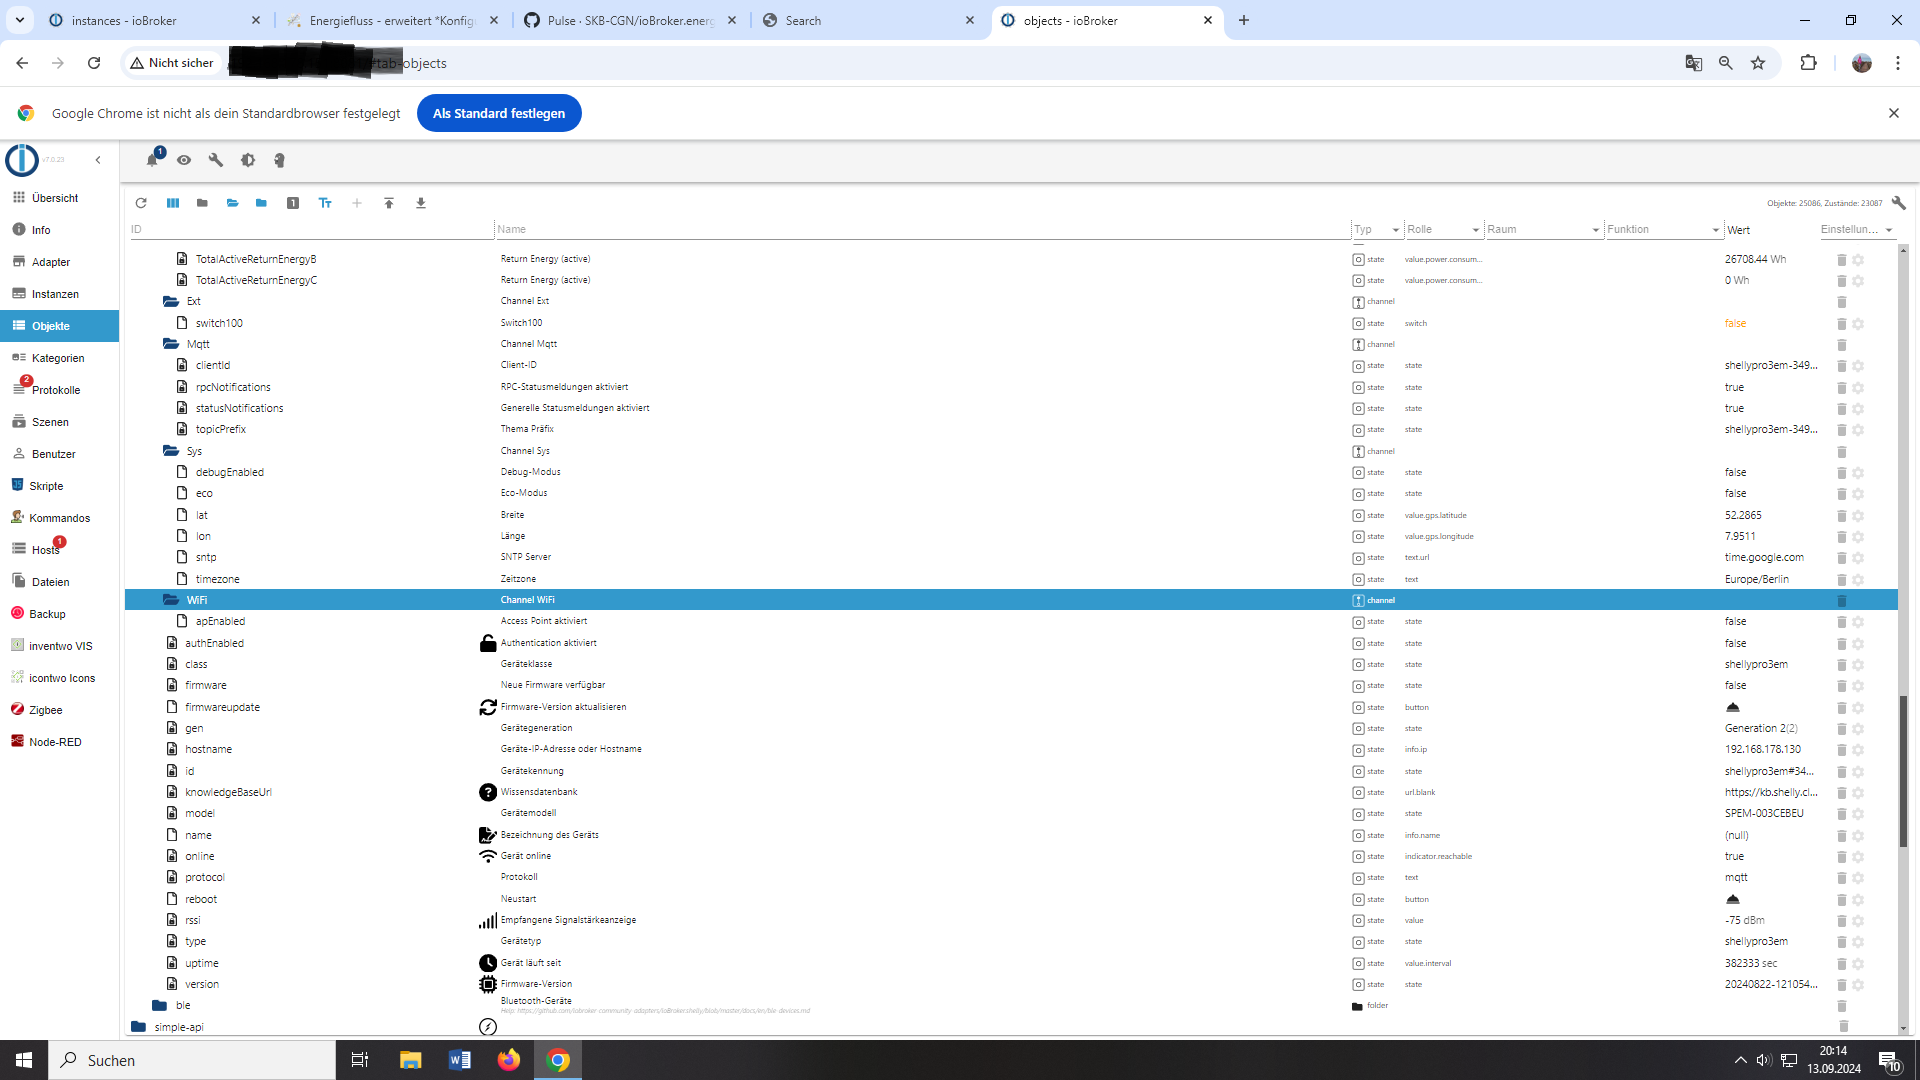1920x1080 pixels.
Task: Toggle expert mode head icon
Action: click(280, 160)
